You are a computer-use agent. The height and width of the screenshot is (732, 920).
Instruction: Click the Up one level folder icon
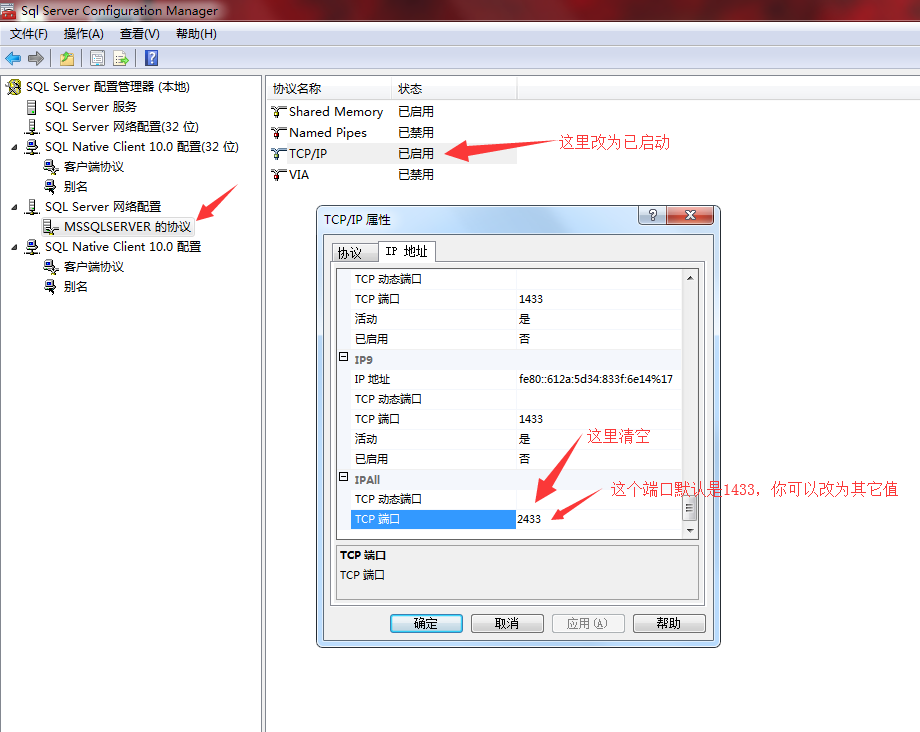coord(67,58)
